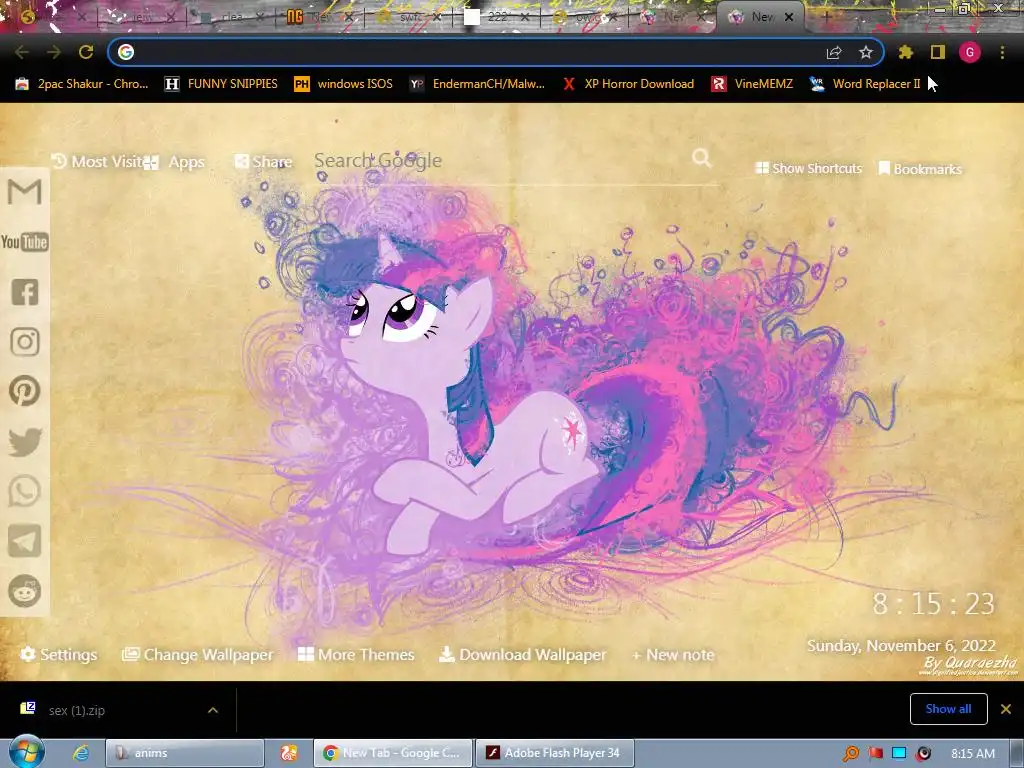Click Show all downloads button
This screenshot has height=768, width=1024.
coord(948,709)
